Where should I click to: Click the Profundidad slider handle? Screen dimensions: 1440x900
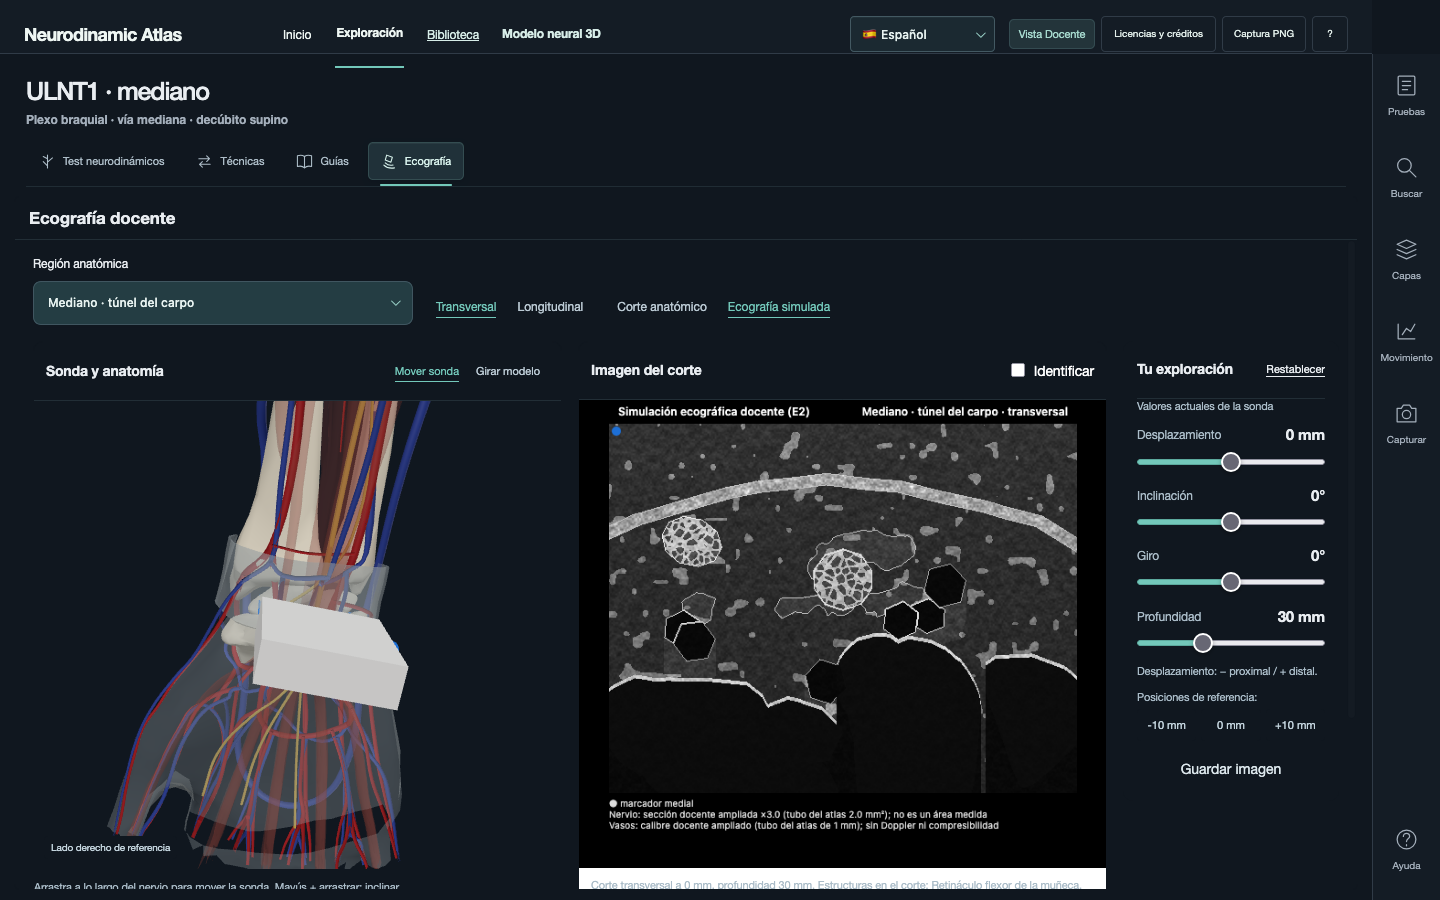coord(1203,643)
